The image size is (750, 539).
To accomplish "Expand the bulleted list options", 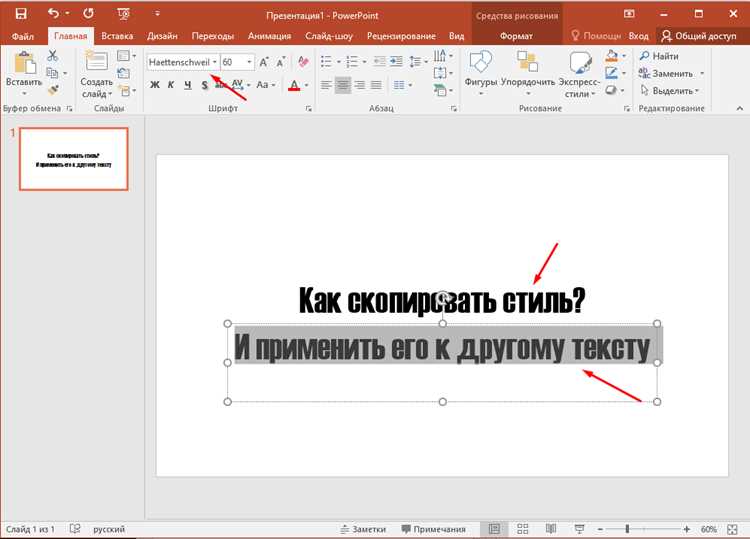I will click(x=339, y=62).
